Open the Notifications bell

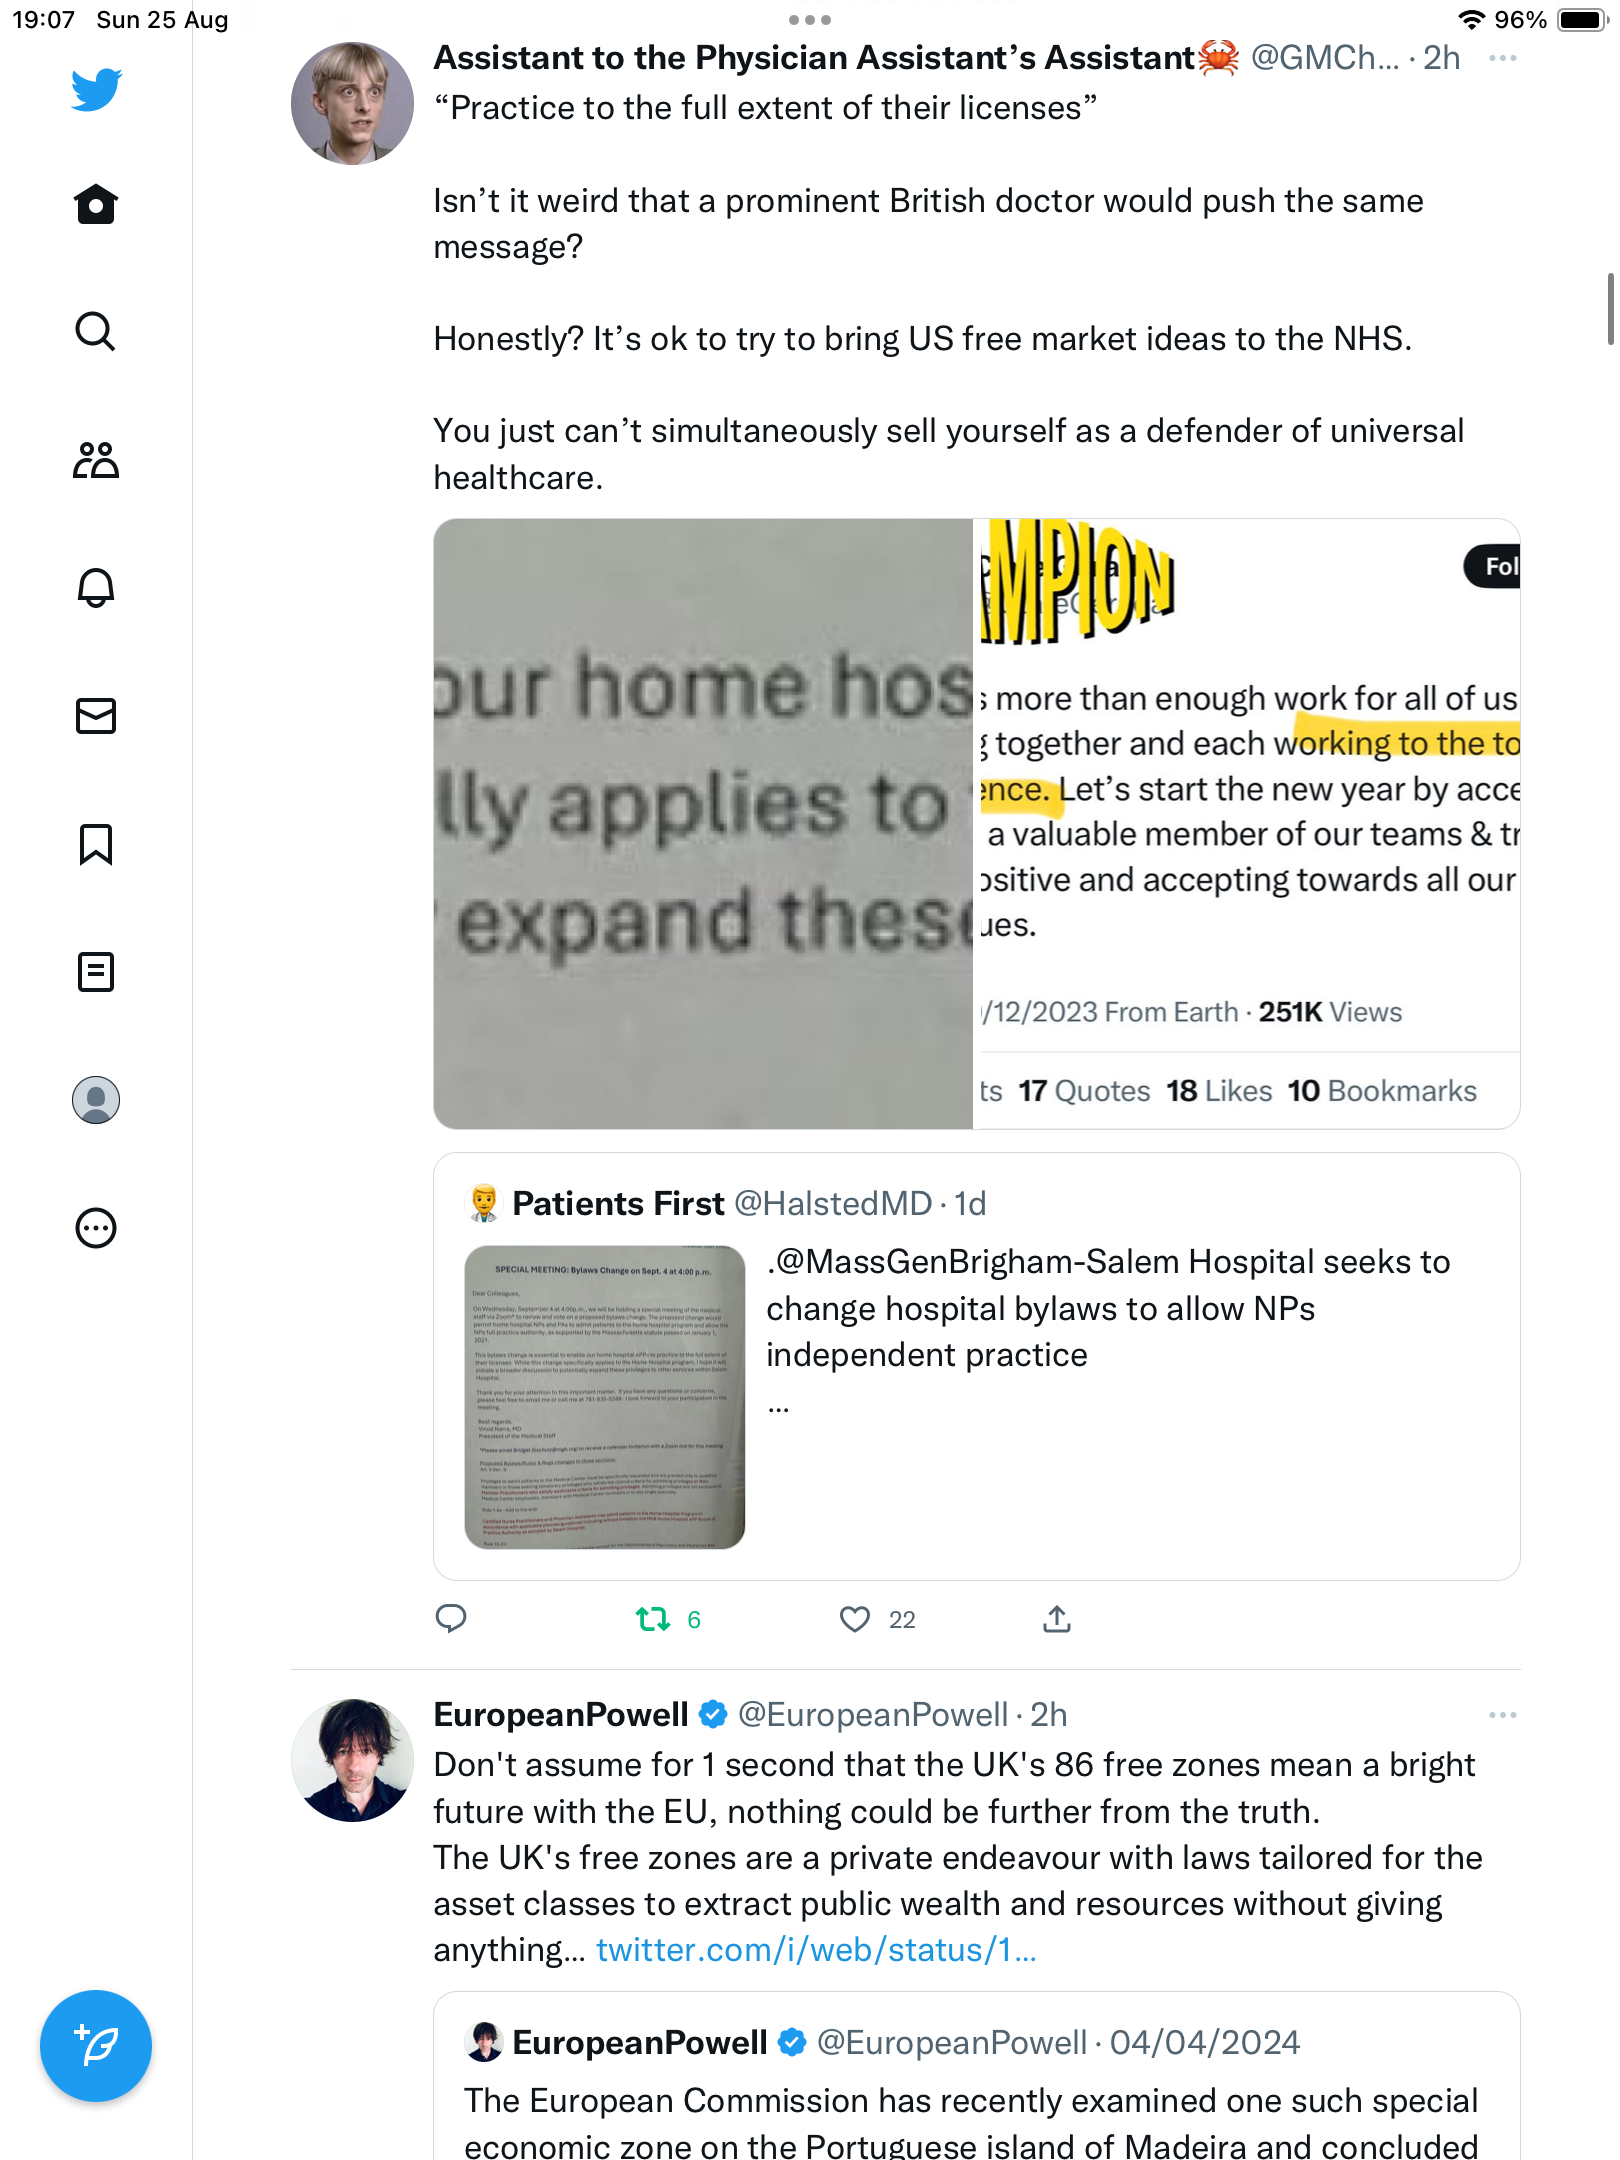(96, 587)
